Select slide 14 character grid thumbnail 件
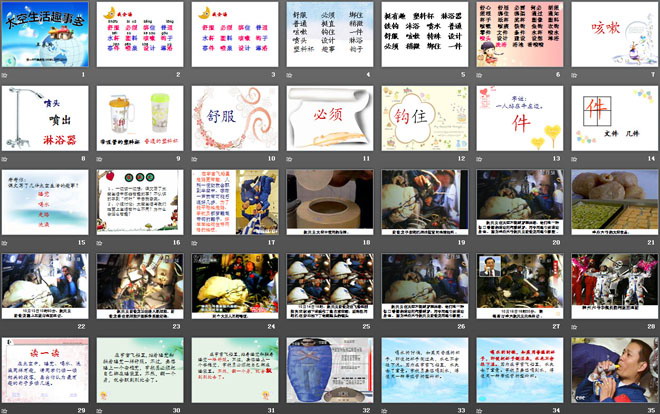Image resolution: width=660 pixels, height=414 pixels. 615,118
